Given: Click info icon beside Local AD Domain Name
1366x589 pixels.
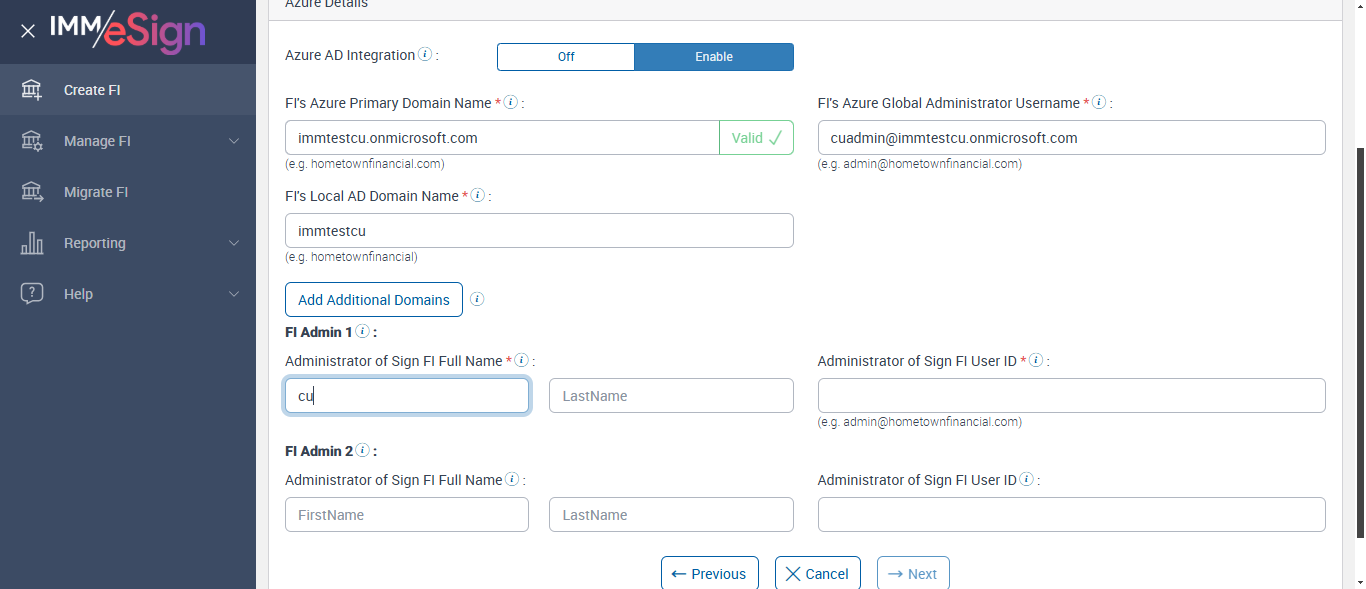Looking at the screenshot, I should pyautogui.click(x=478, y=196).
